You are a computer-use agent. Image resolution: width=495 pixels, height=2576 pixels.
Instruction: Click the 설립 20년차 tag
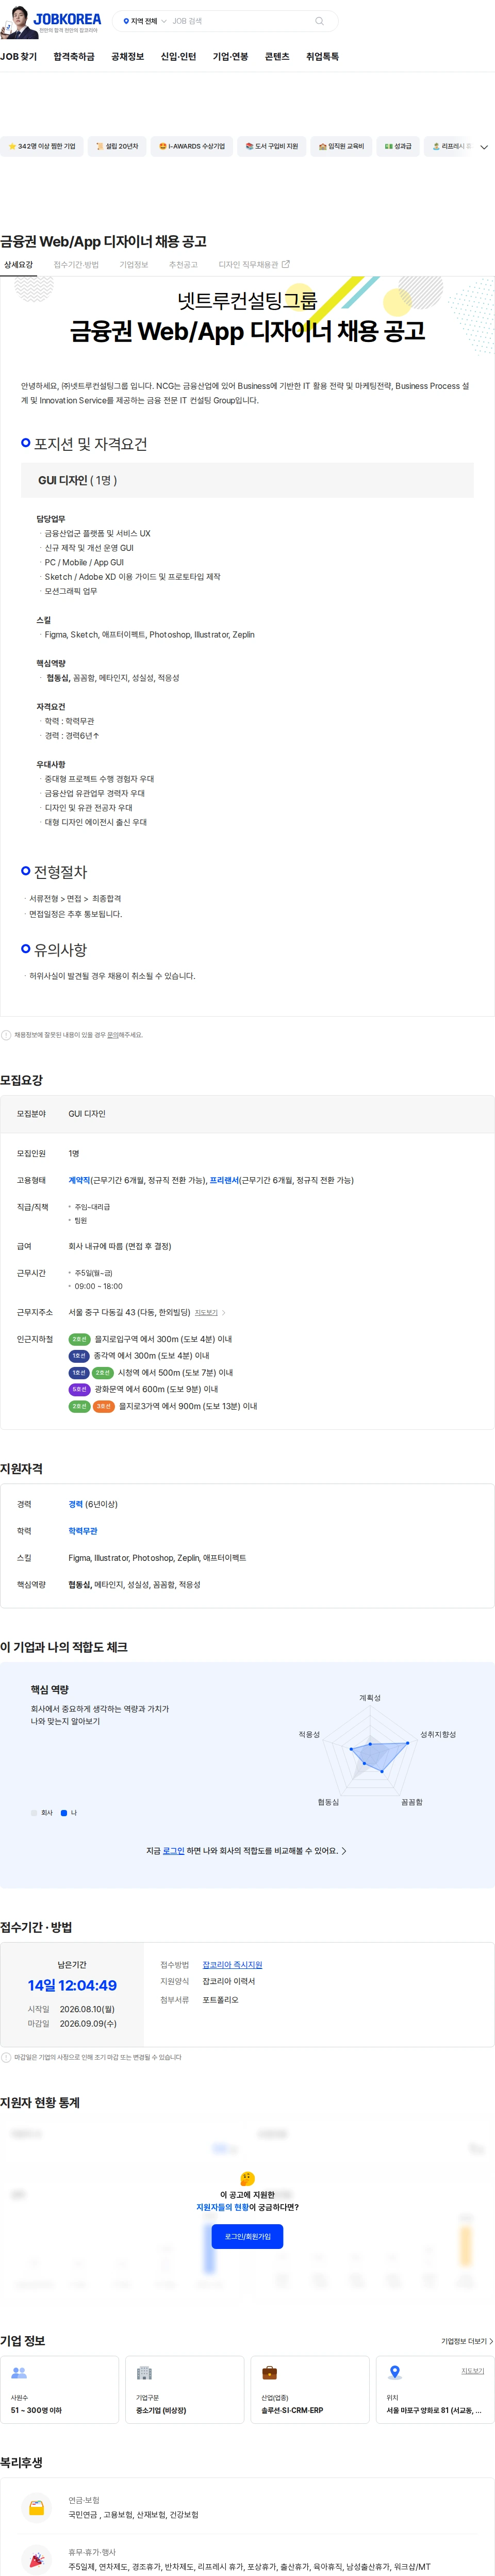click(x=117, y=146)
